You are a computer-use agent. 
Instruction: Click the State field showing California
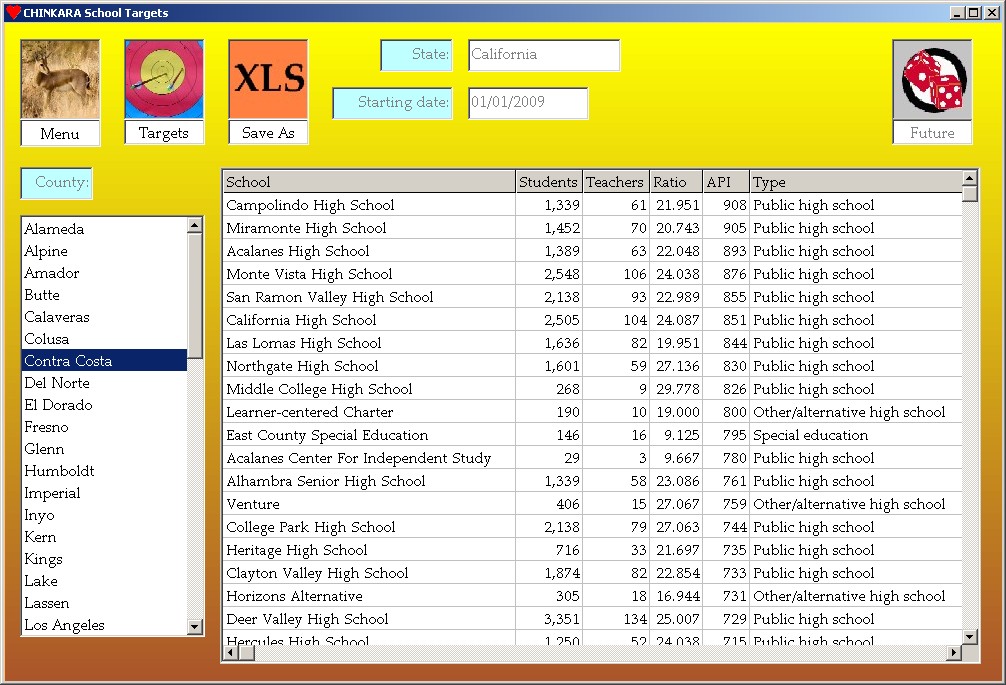[x=544, y=55]
